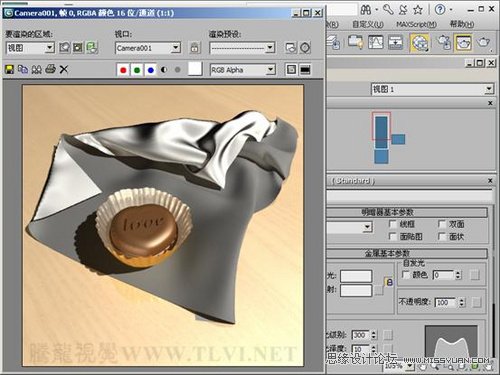Click the 不透明度 opacity value field

[446, 302]
